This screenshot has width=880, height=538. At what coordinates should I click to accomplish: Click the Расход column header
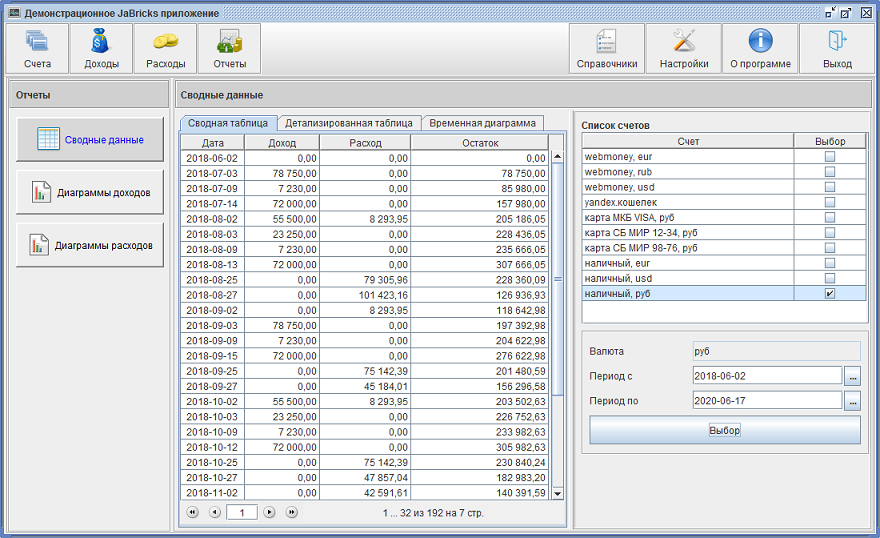[365, 143]
